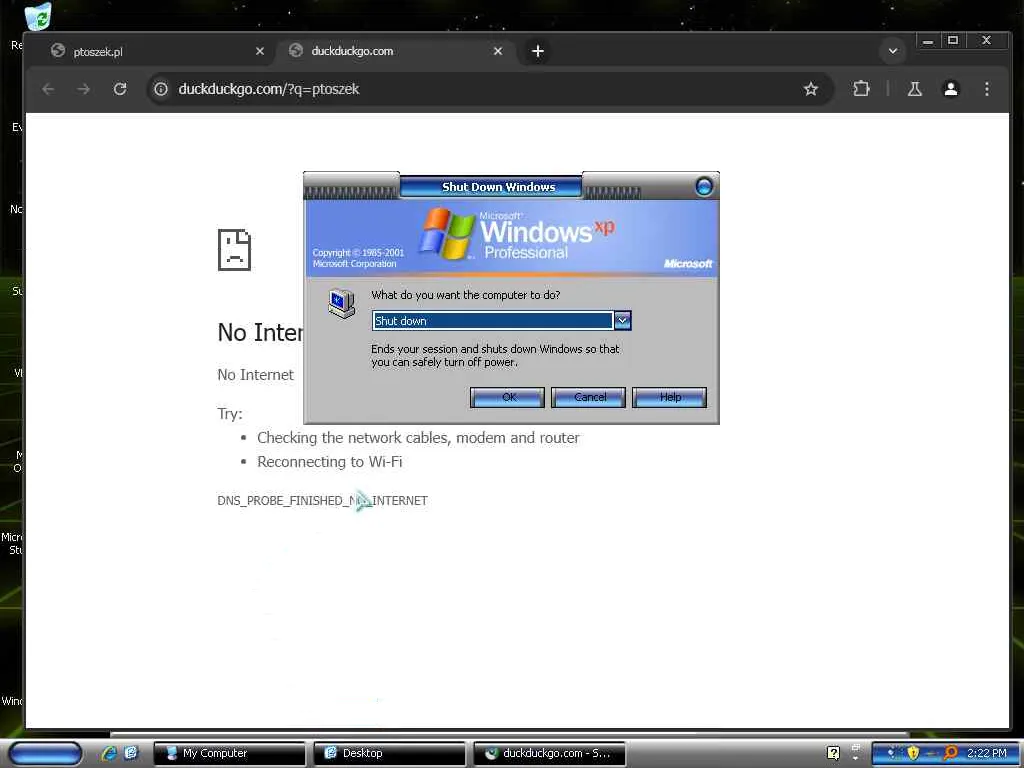1024x768 pixels.
Task: Click the computer icon in shutdown dialog
Action: tap(342, 304)
